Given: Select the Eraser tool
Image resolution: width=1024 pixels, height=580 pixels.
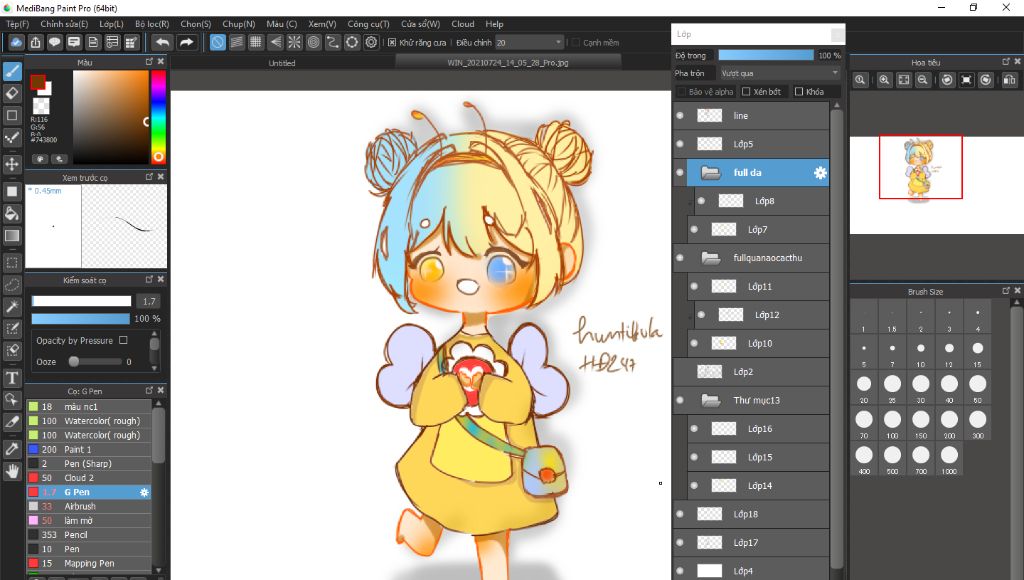Looking at the screenshot, I should [x=12, y=93].
